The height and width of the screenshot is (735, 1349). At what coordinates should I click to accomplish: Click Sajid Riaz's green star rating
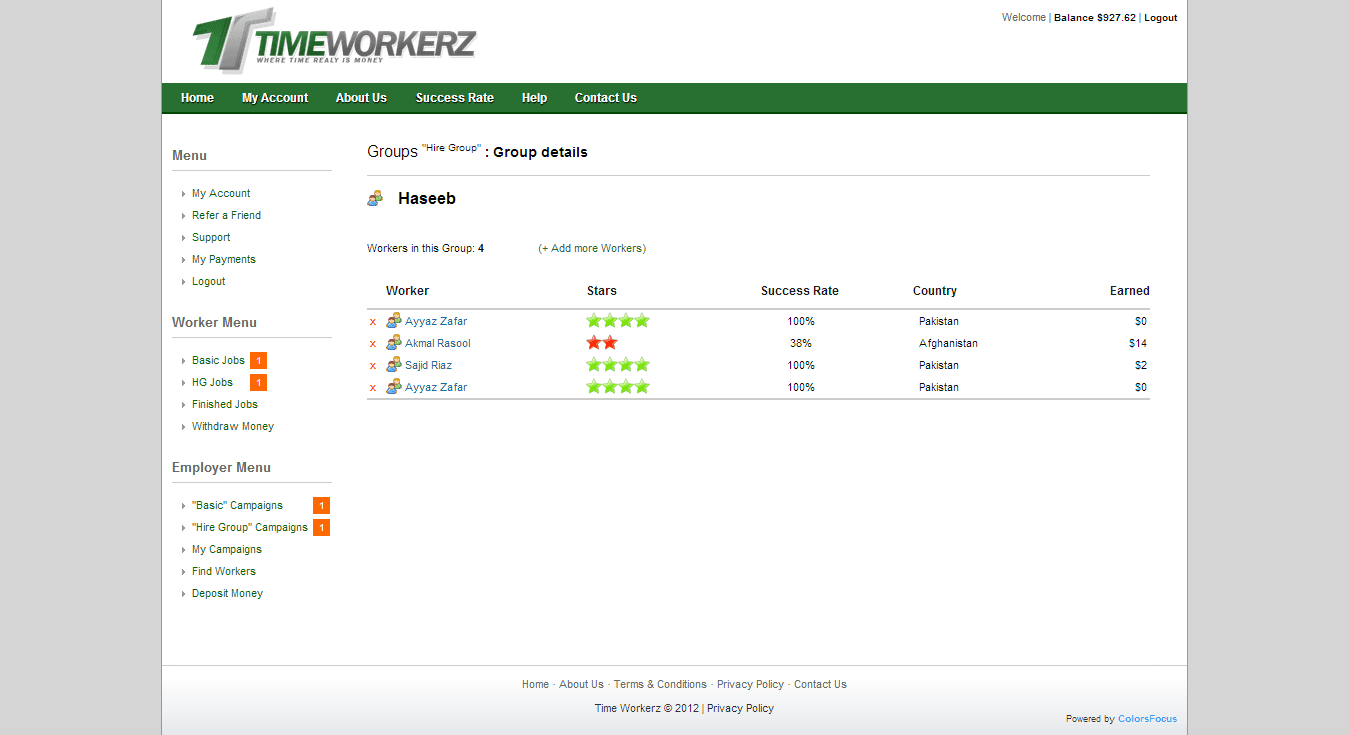[618, 365]
